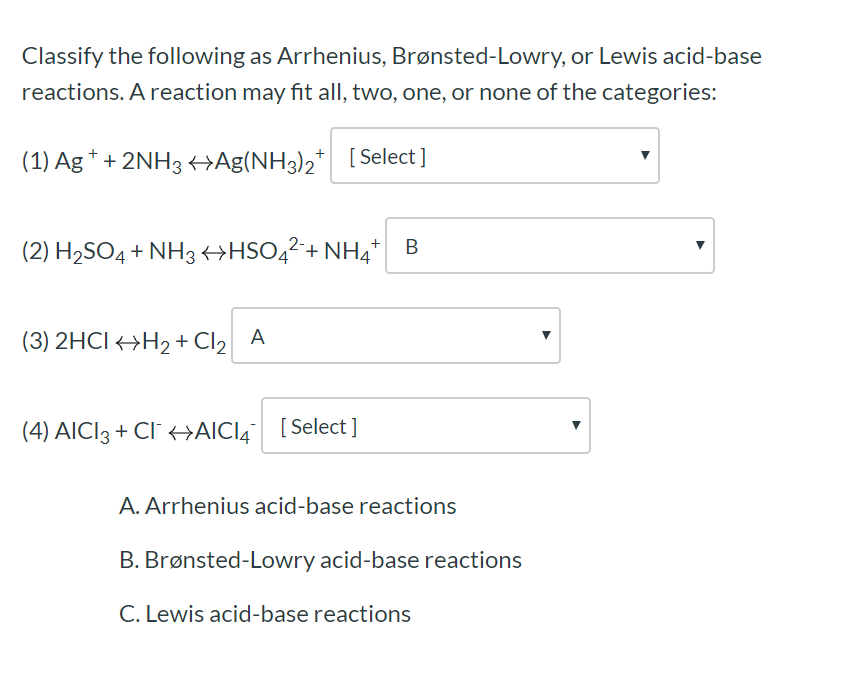Open the [Select] dropdown for reaction 1
Screen dimensions: 848x699
point(495,156)
